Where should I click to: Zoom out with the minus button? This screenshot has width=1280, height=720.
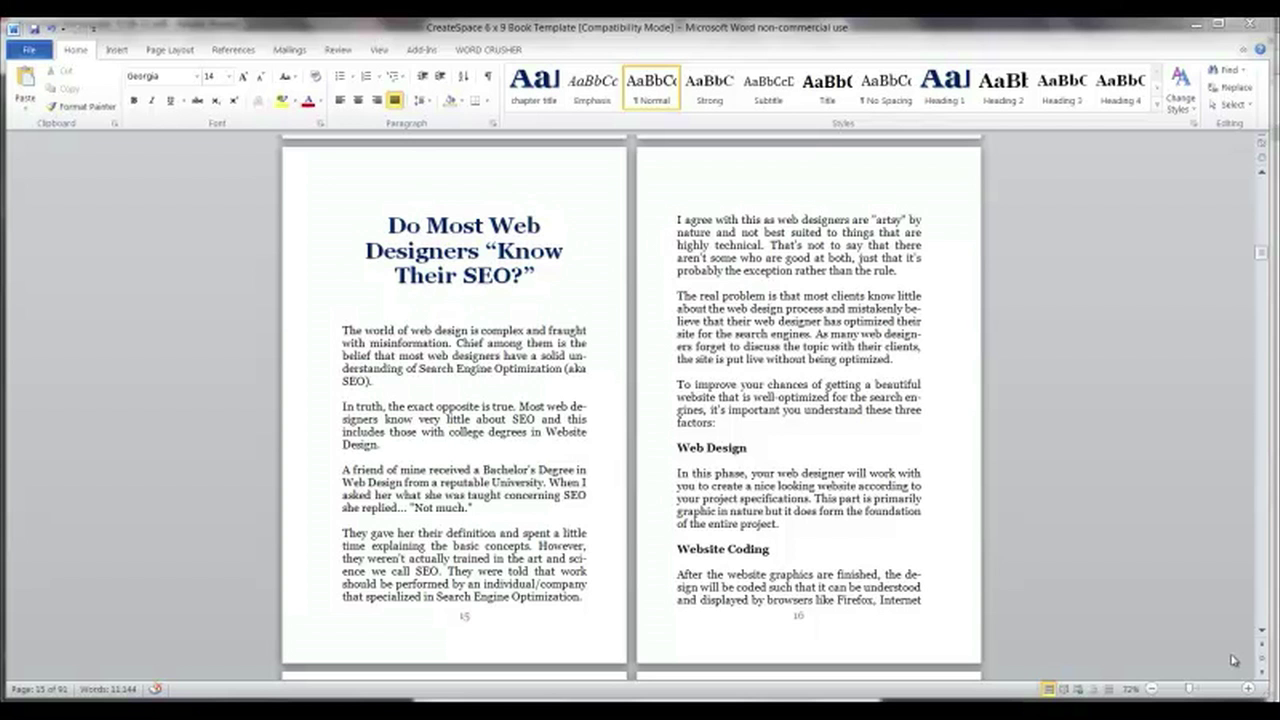(x=1151, y=689)
